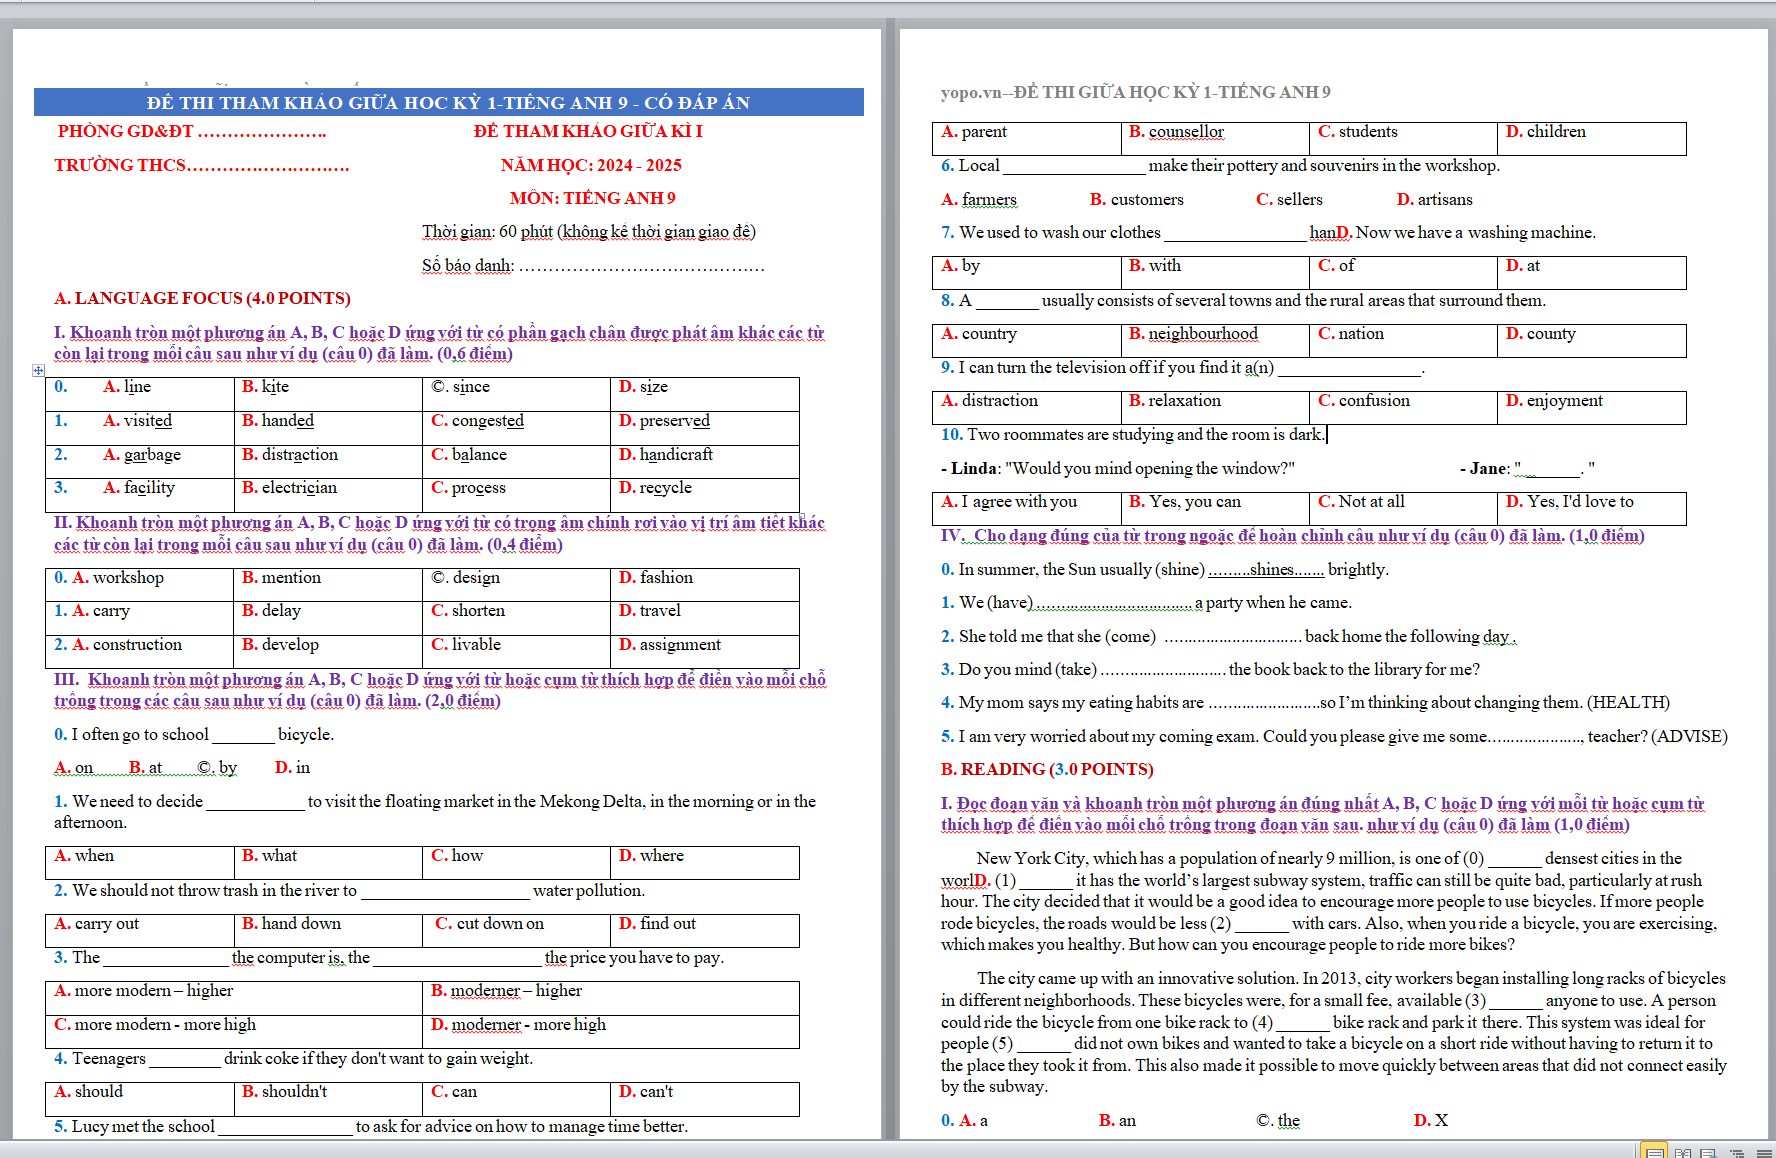Click the 'A. when' answer cell
This screenshot has width=1776, height=1158.
pyautogui.click(x=140, y=863)
